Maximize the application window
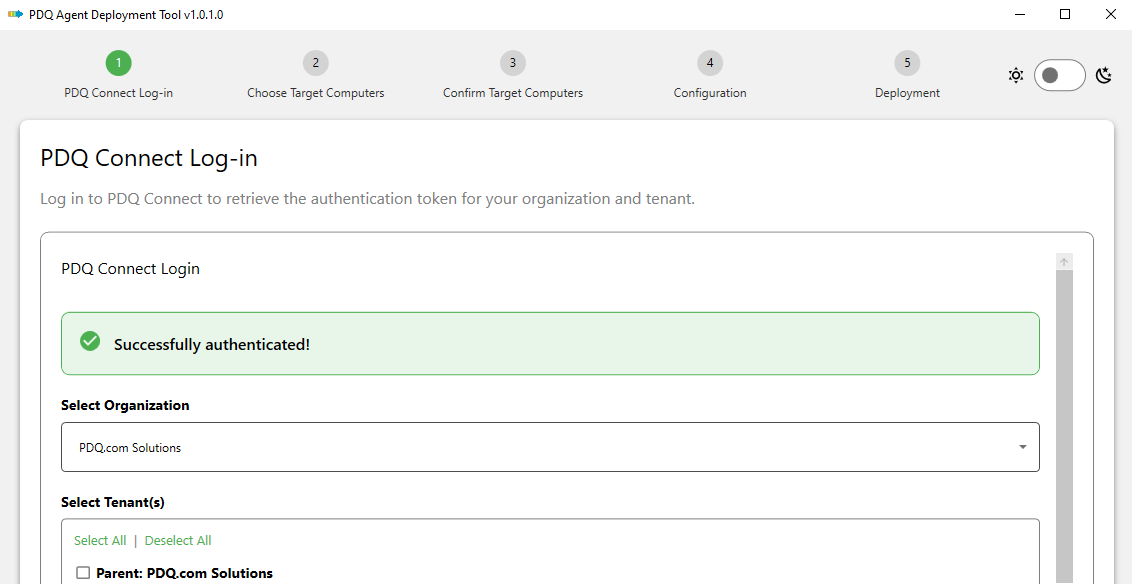Viewport: 1132px width, 584px height. [1065, 14]
